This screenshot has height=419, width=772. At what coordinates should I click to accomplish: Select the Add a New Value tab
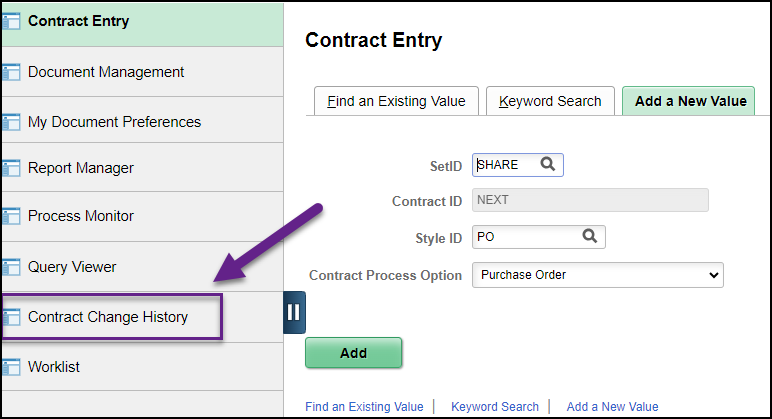coord(689,101)
